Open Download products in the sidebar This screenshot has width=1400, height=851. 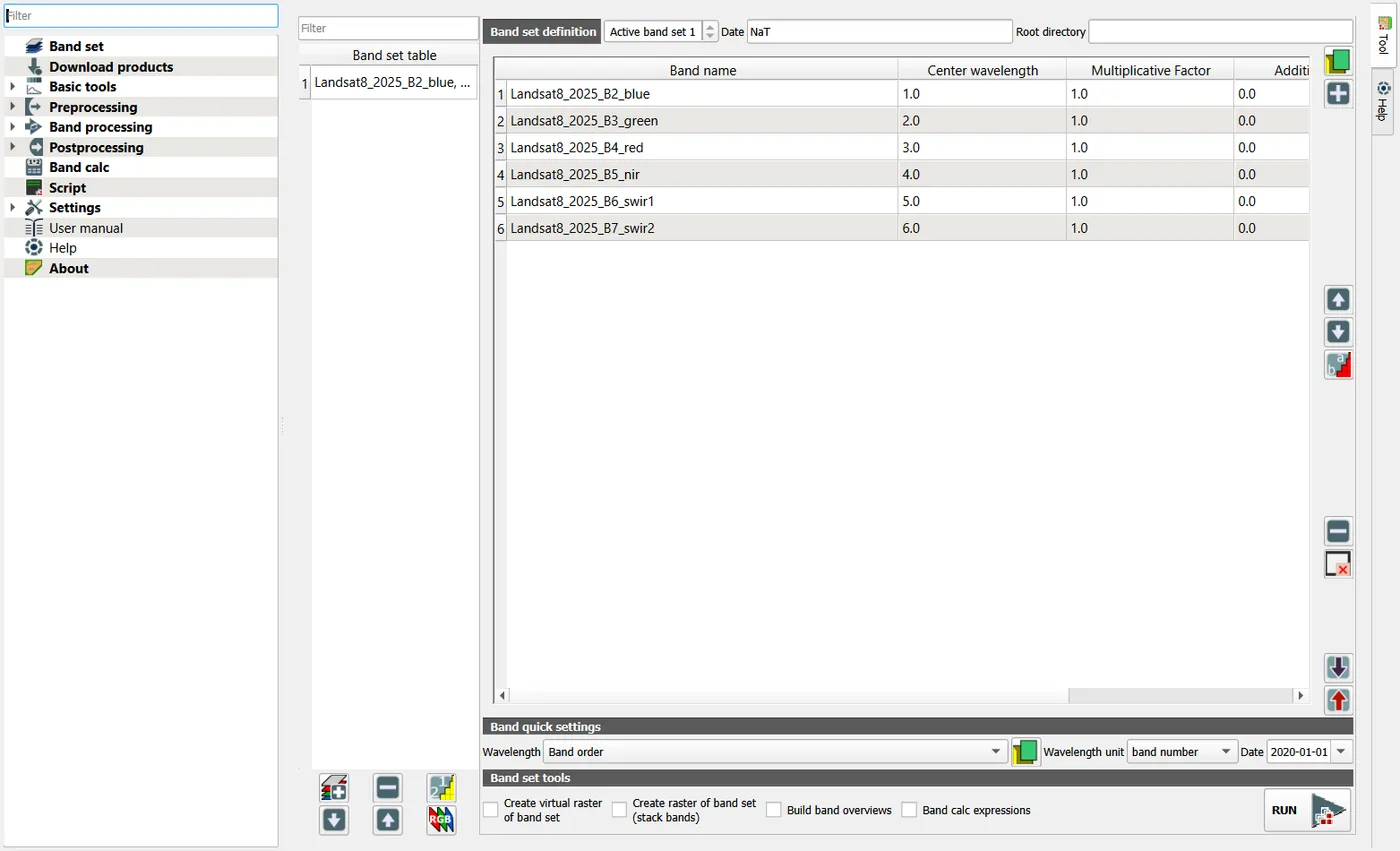click(x=111, y=67)
